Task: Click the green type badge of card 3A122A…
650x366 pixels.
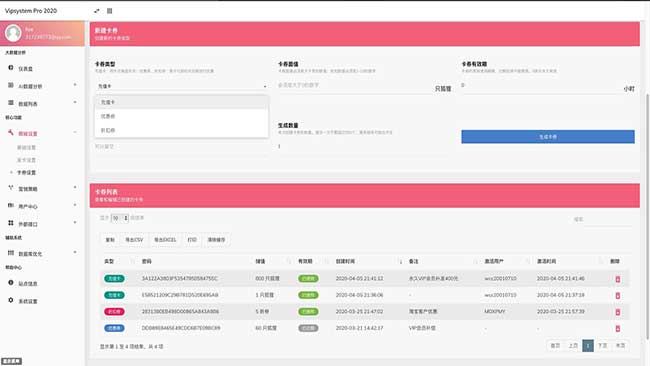Action: point(114,279)
